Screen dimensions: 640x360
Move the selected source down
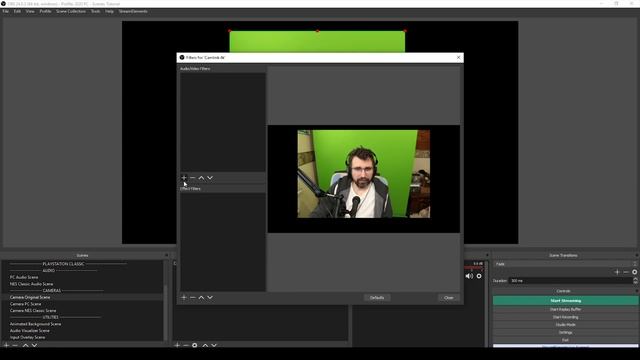coord(214,345)
